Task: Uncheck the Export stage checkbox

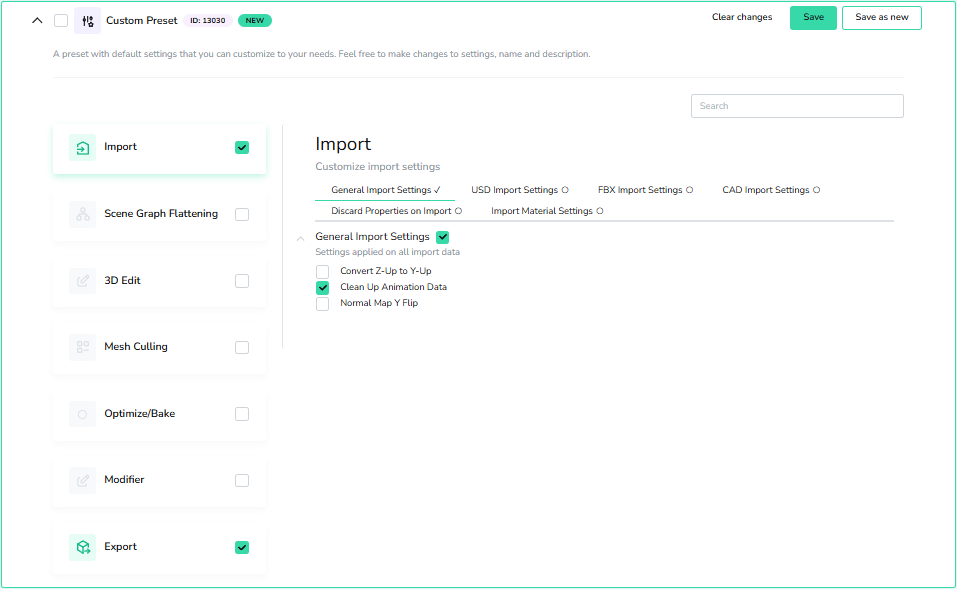Action: [241, 547]
